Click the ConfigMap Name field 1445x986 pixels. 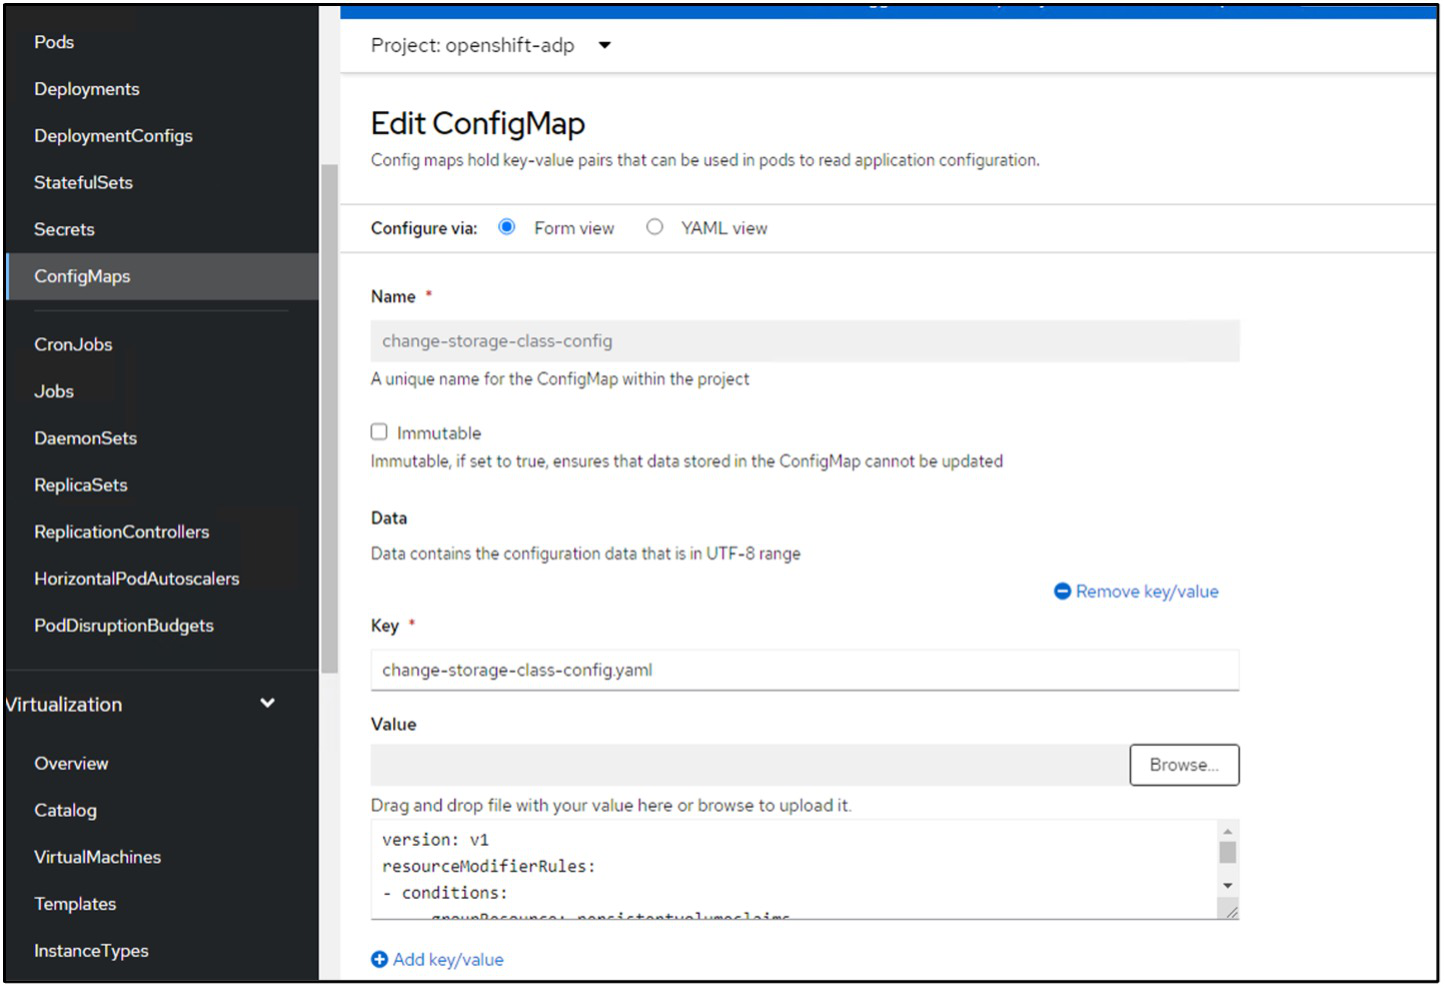coord(805,341)
